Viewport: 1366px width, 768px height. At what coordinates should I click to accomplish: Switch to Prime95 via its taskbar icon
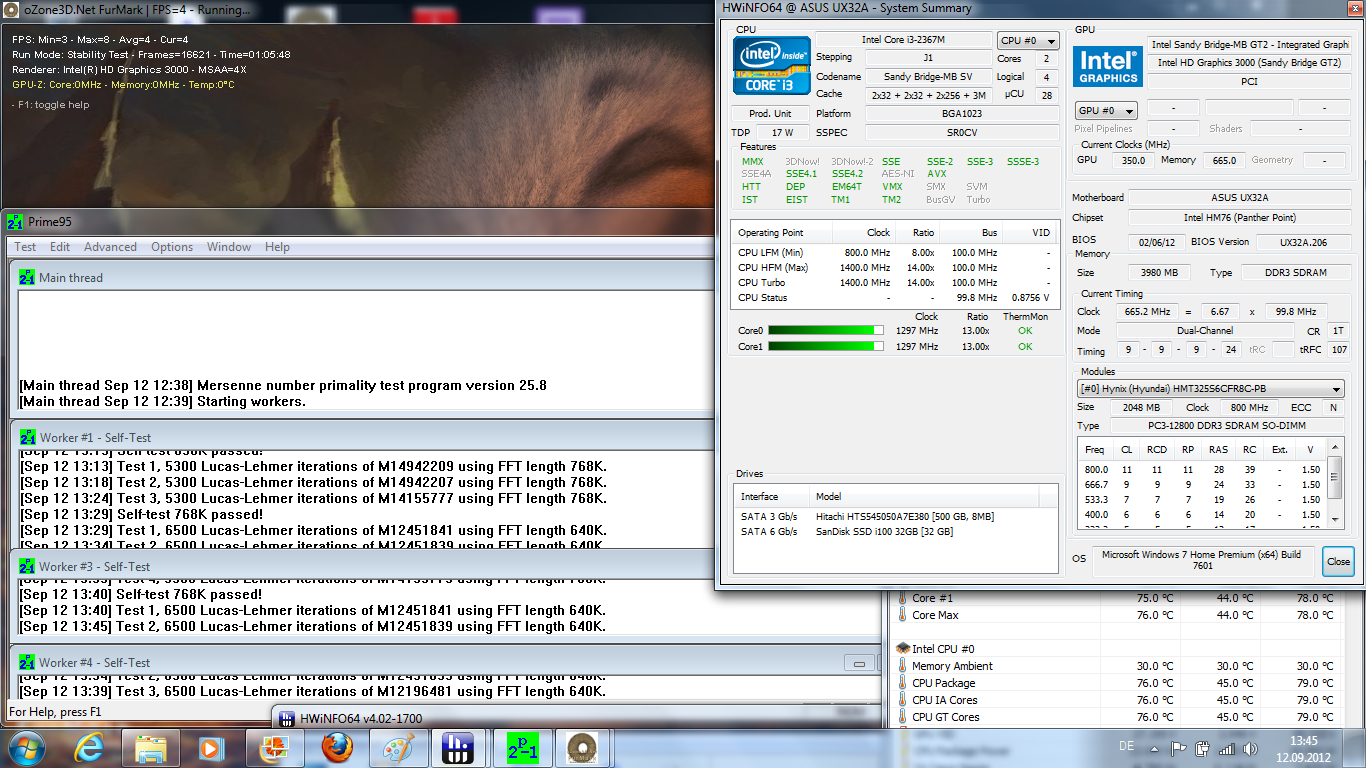click(521, 748)
